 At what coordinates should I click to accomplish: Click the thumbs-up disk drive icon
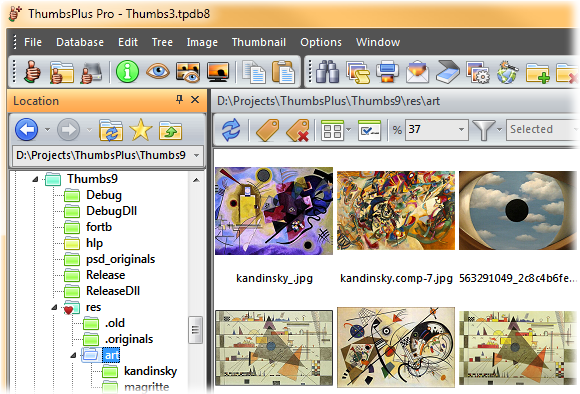point(91,72)
